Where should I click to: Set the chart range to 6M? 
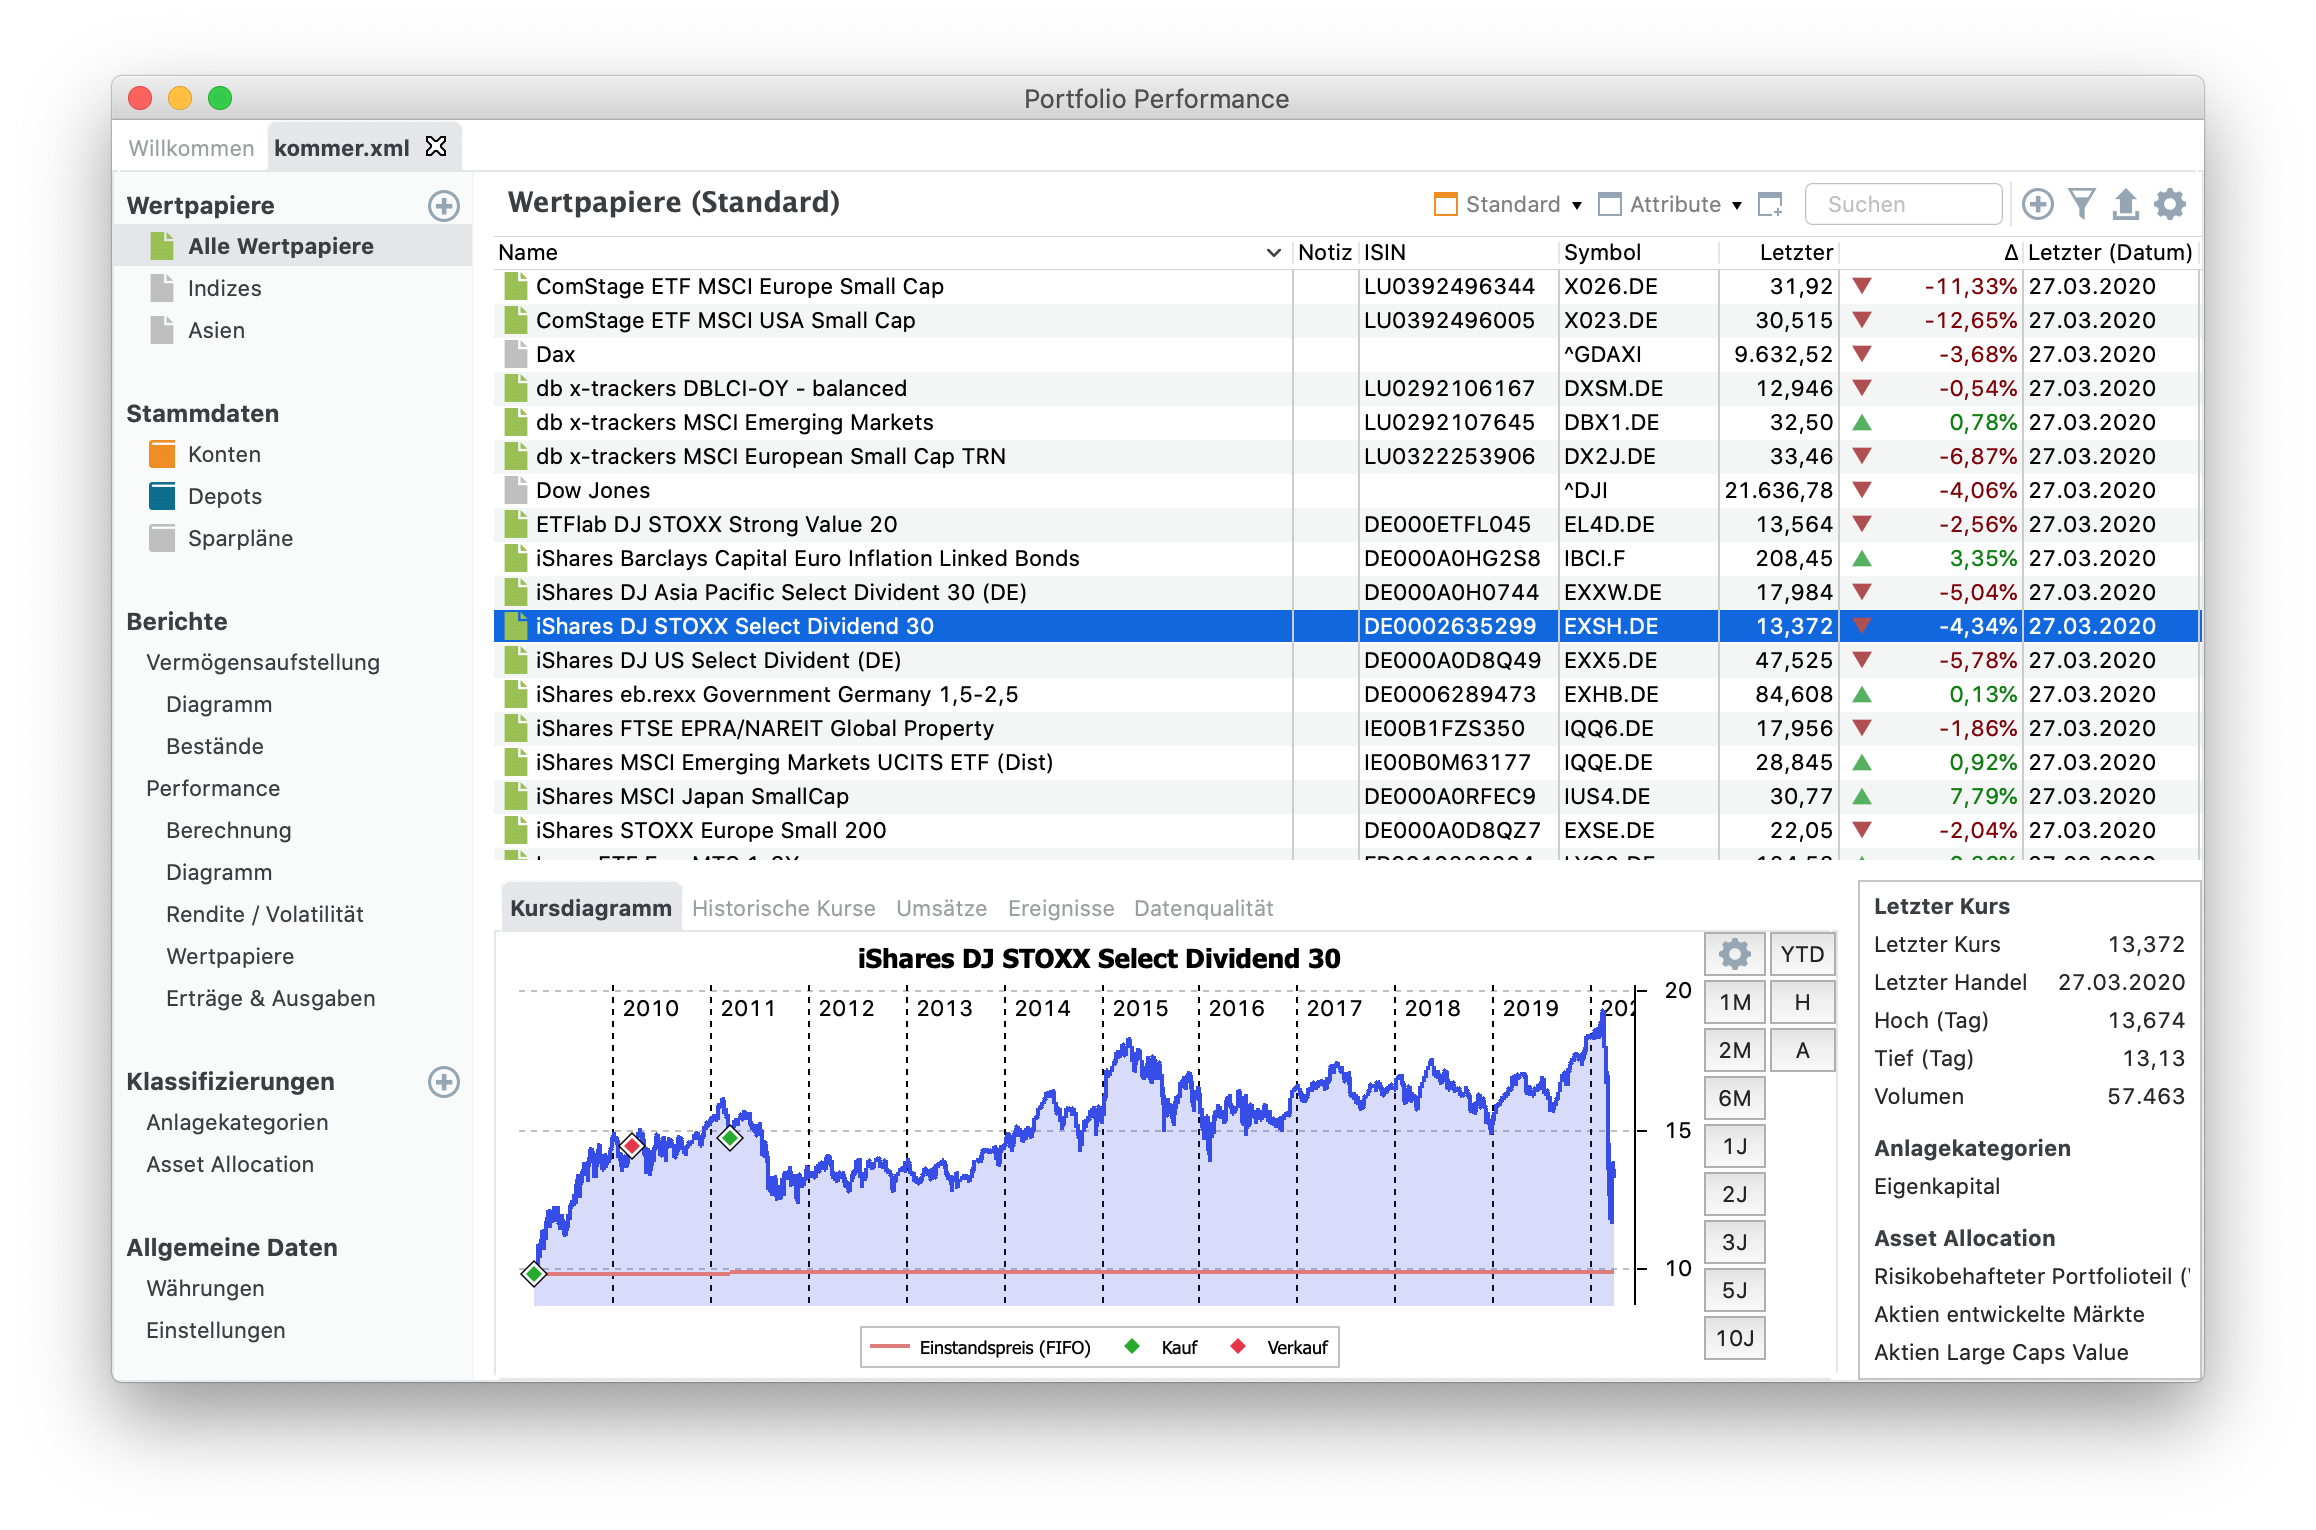pos(1734,1098)
